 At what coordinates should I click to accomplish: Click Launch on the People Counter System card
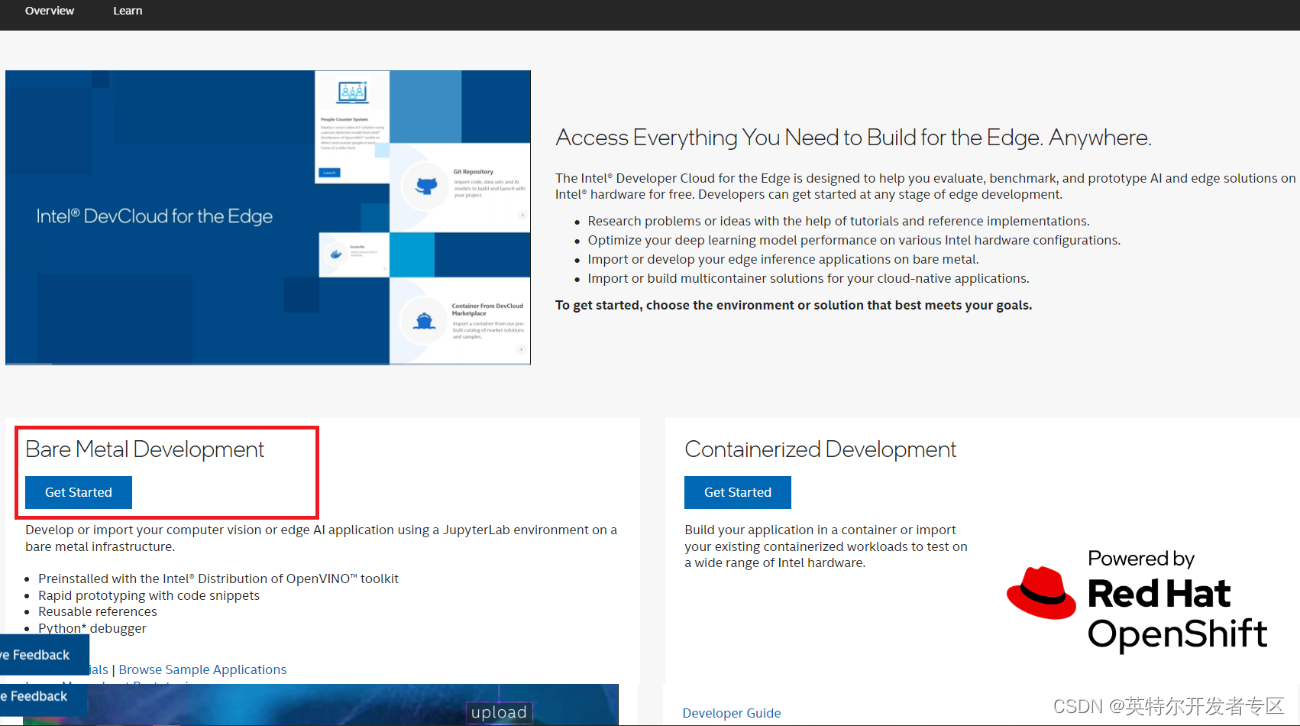coord(330,173)
